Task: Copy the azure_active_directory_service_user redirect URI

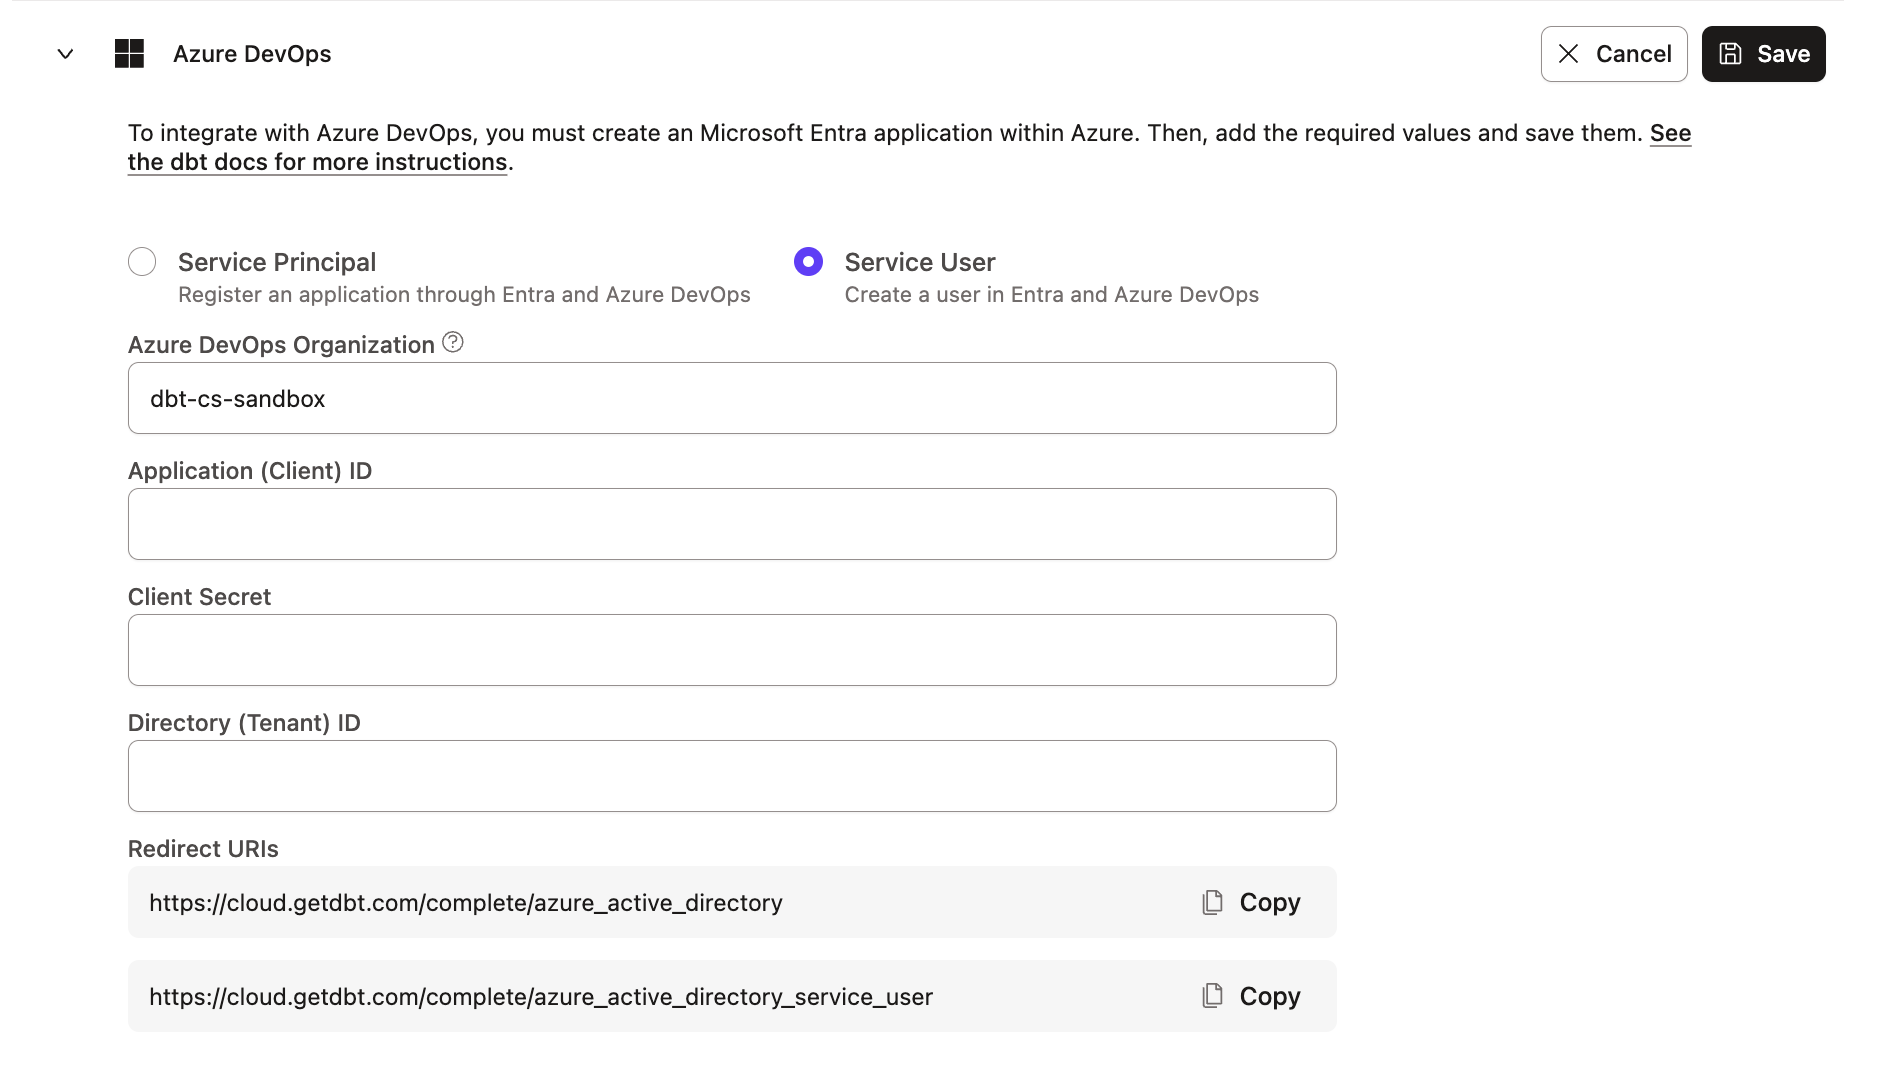Action: (1249, 995)
